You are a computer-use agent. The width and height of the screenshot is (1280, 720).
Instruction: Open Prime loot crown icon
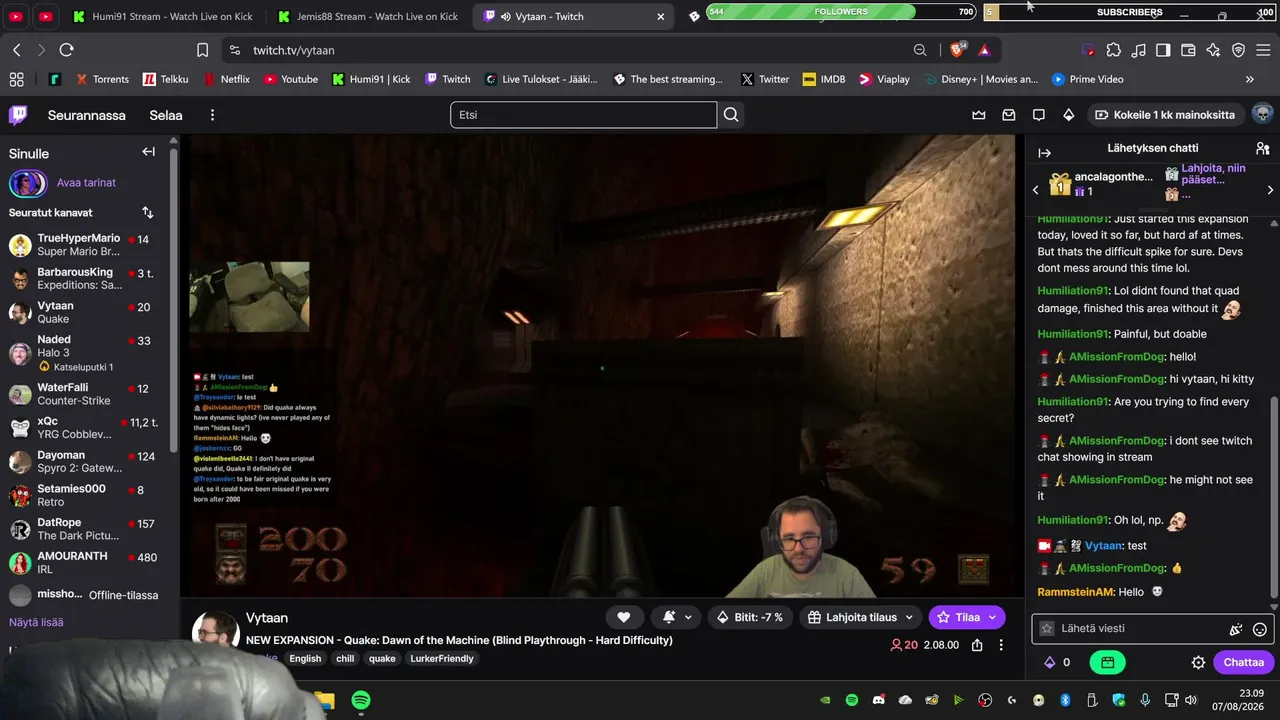click(x=979, y=115)
